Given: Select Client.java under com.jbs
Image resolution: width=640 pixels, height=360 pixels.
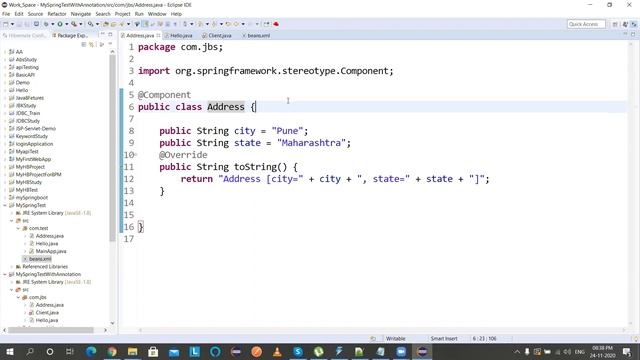Looking at the screenshot, I should 47,313.
